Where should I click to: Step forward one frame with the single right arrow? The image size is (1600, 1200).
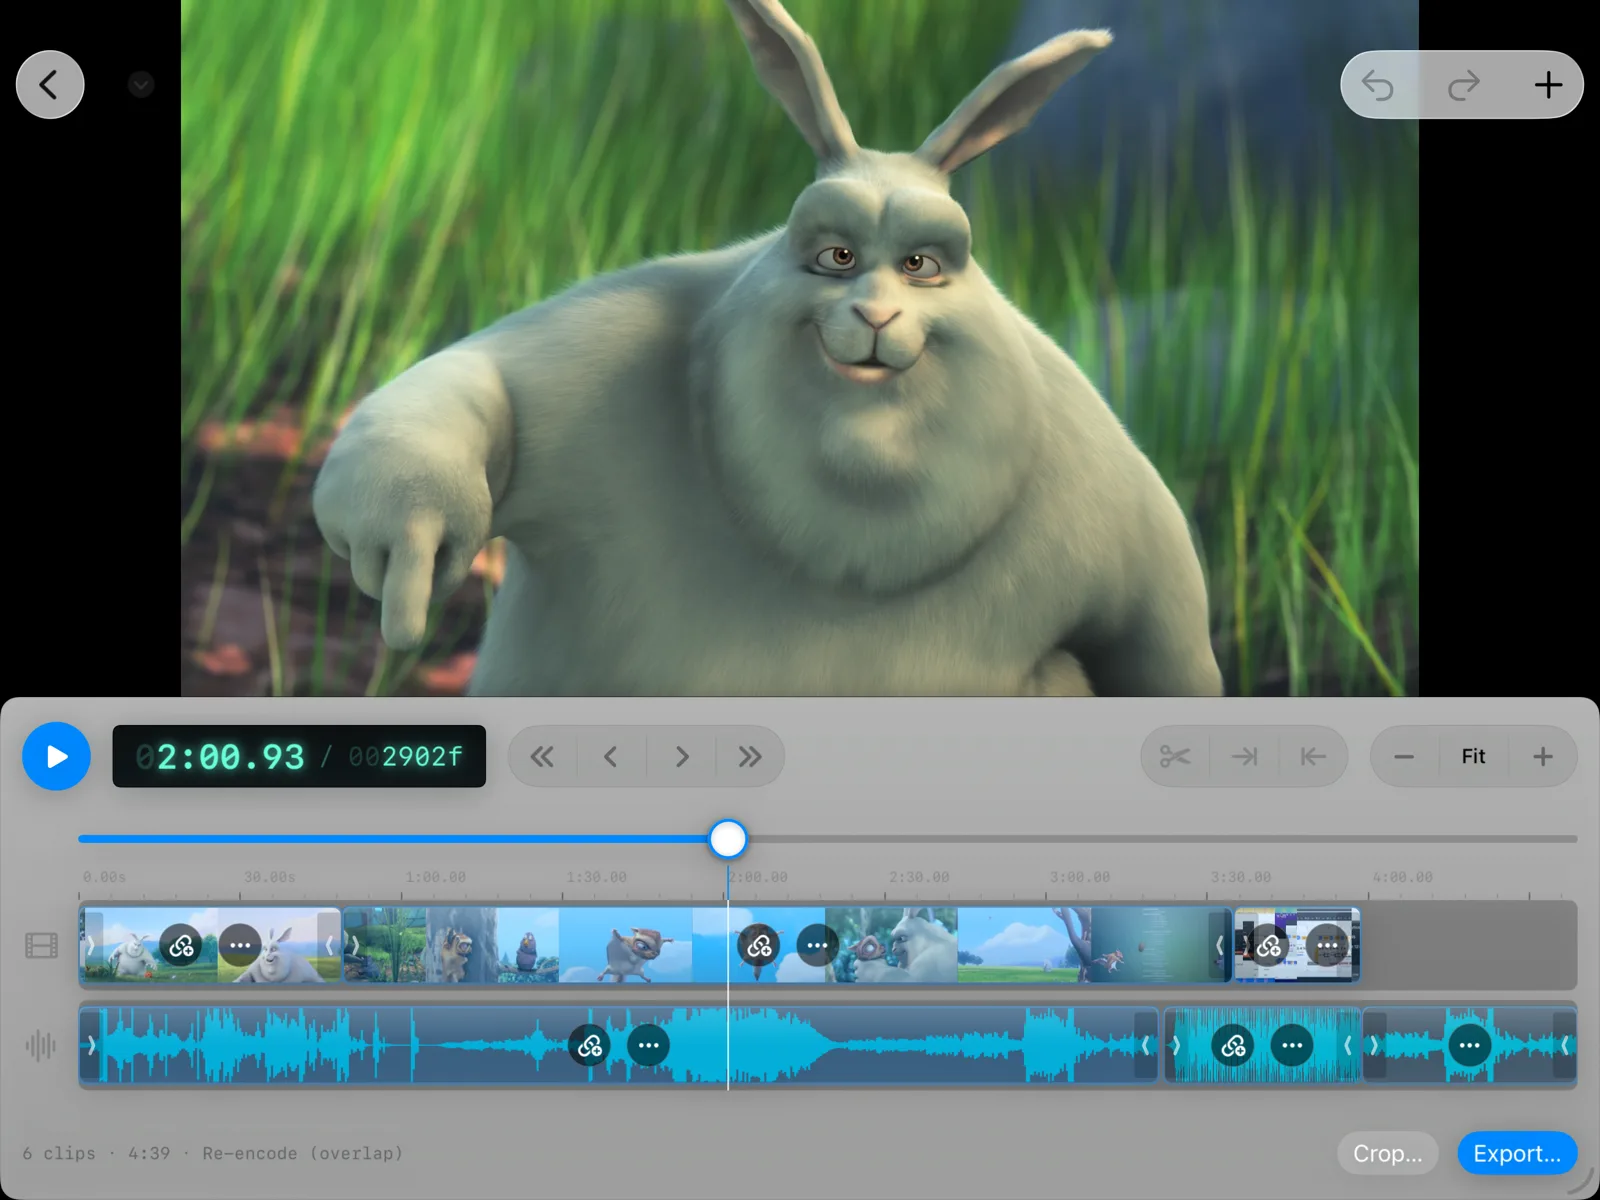[681, 757]
